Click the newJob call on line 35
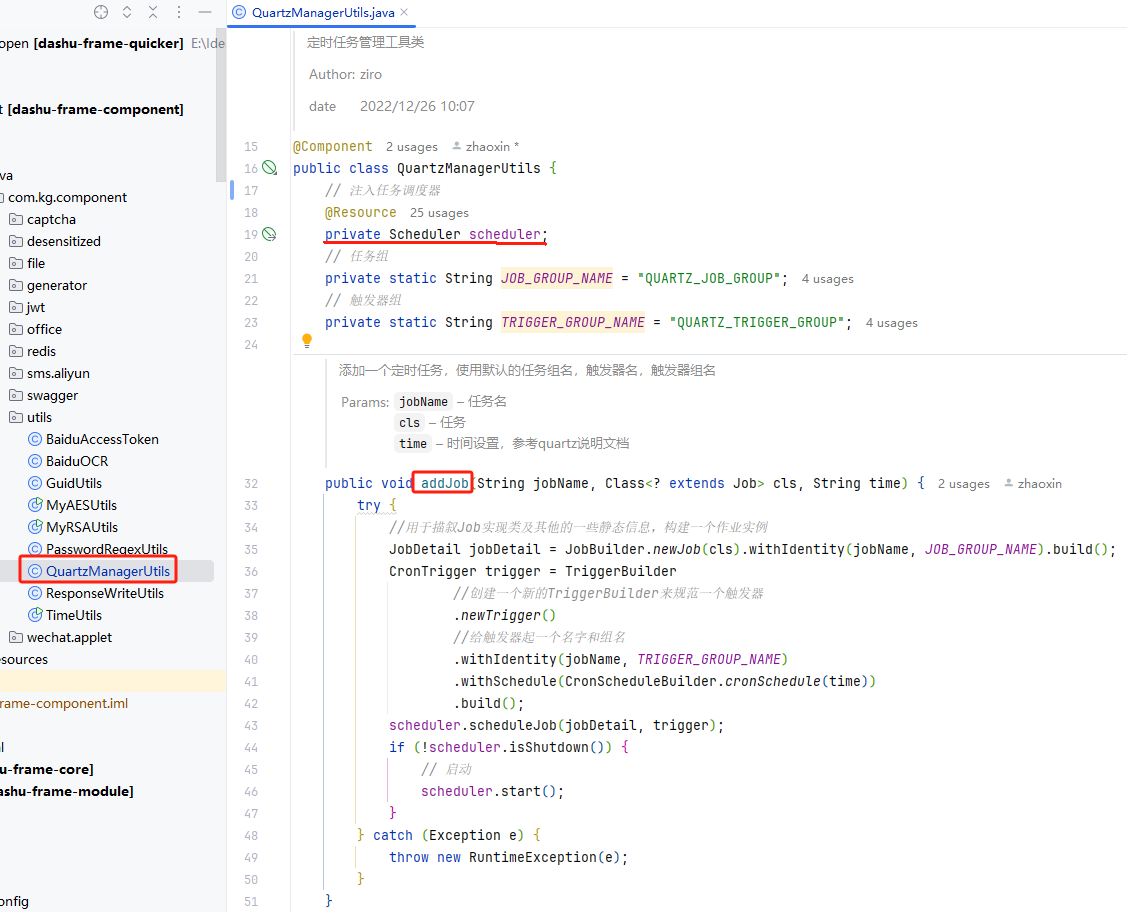The image size is (1127, 912). [x=676, y=550]
